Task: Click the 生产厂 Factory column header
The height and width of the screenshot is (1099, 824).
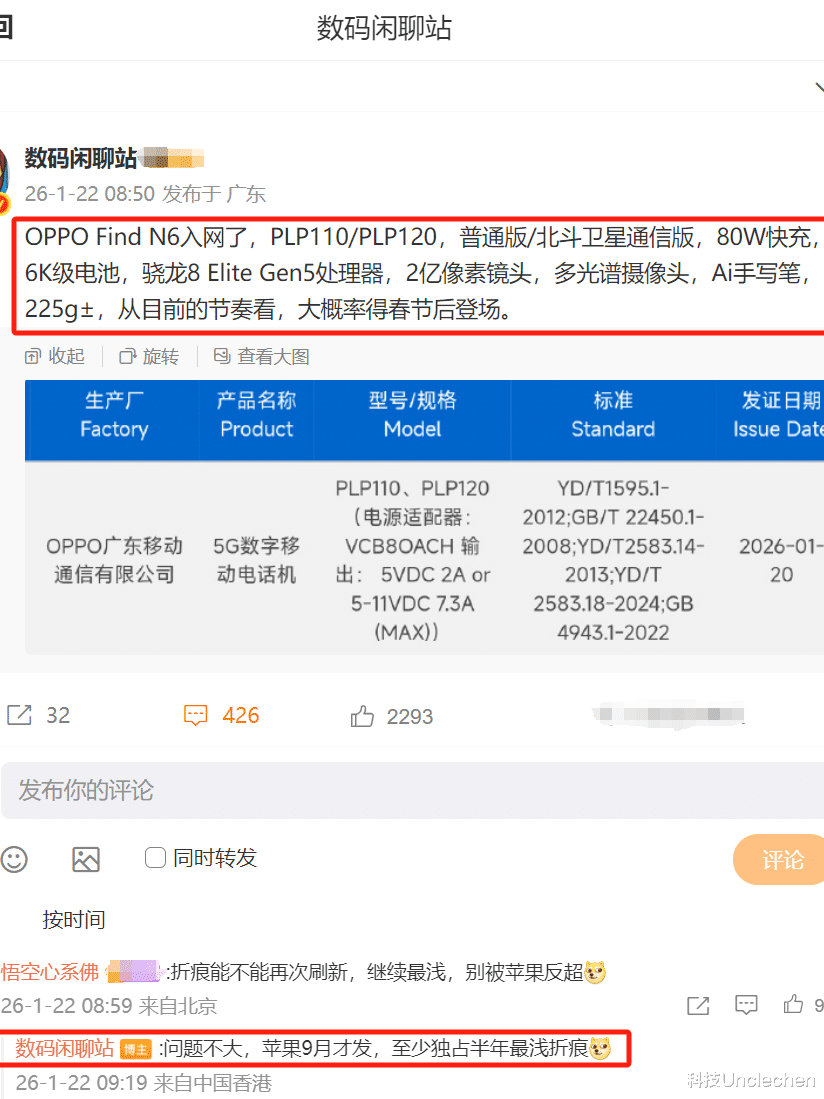Action: (114, 414)
